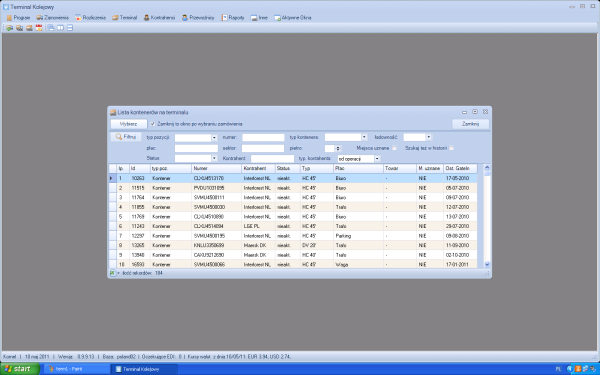Open the Kontrahenci menu
Screen dimensions: 600x375
pyautogui.click(x=159, y=18)
